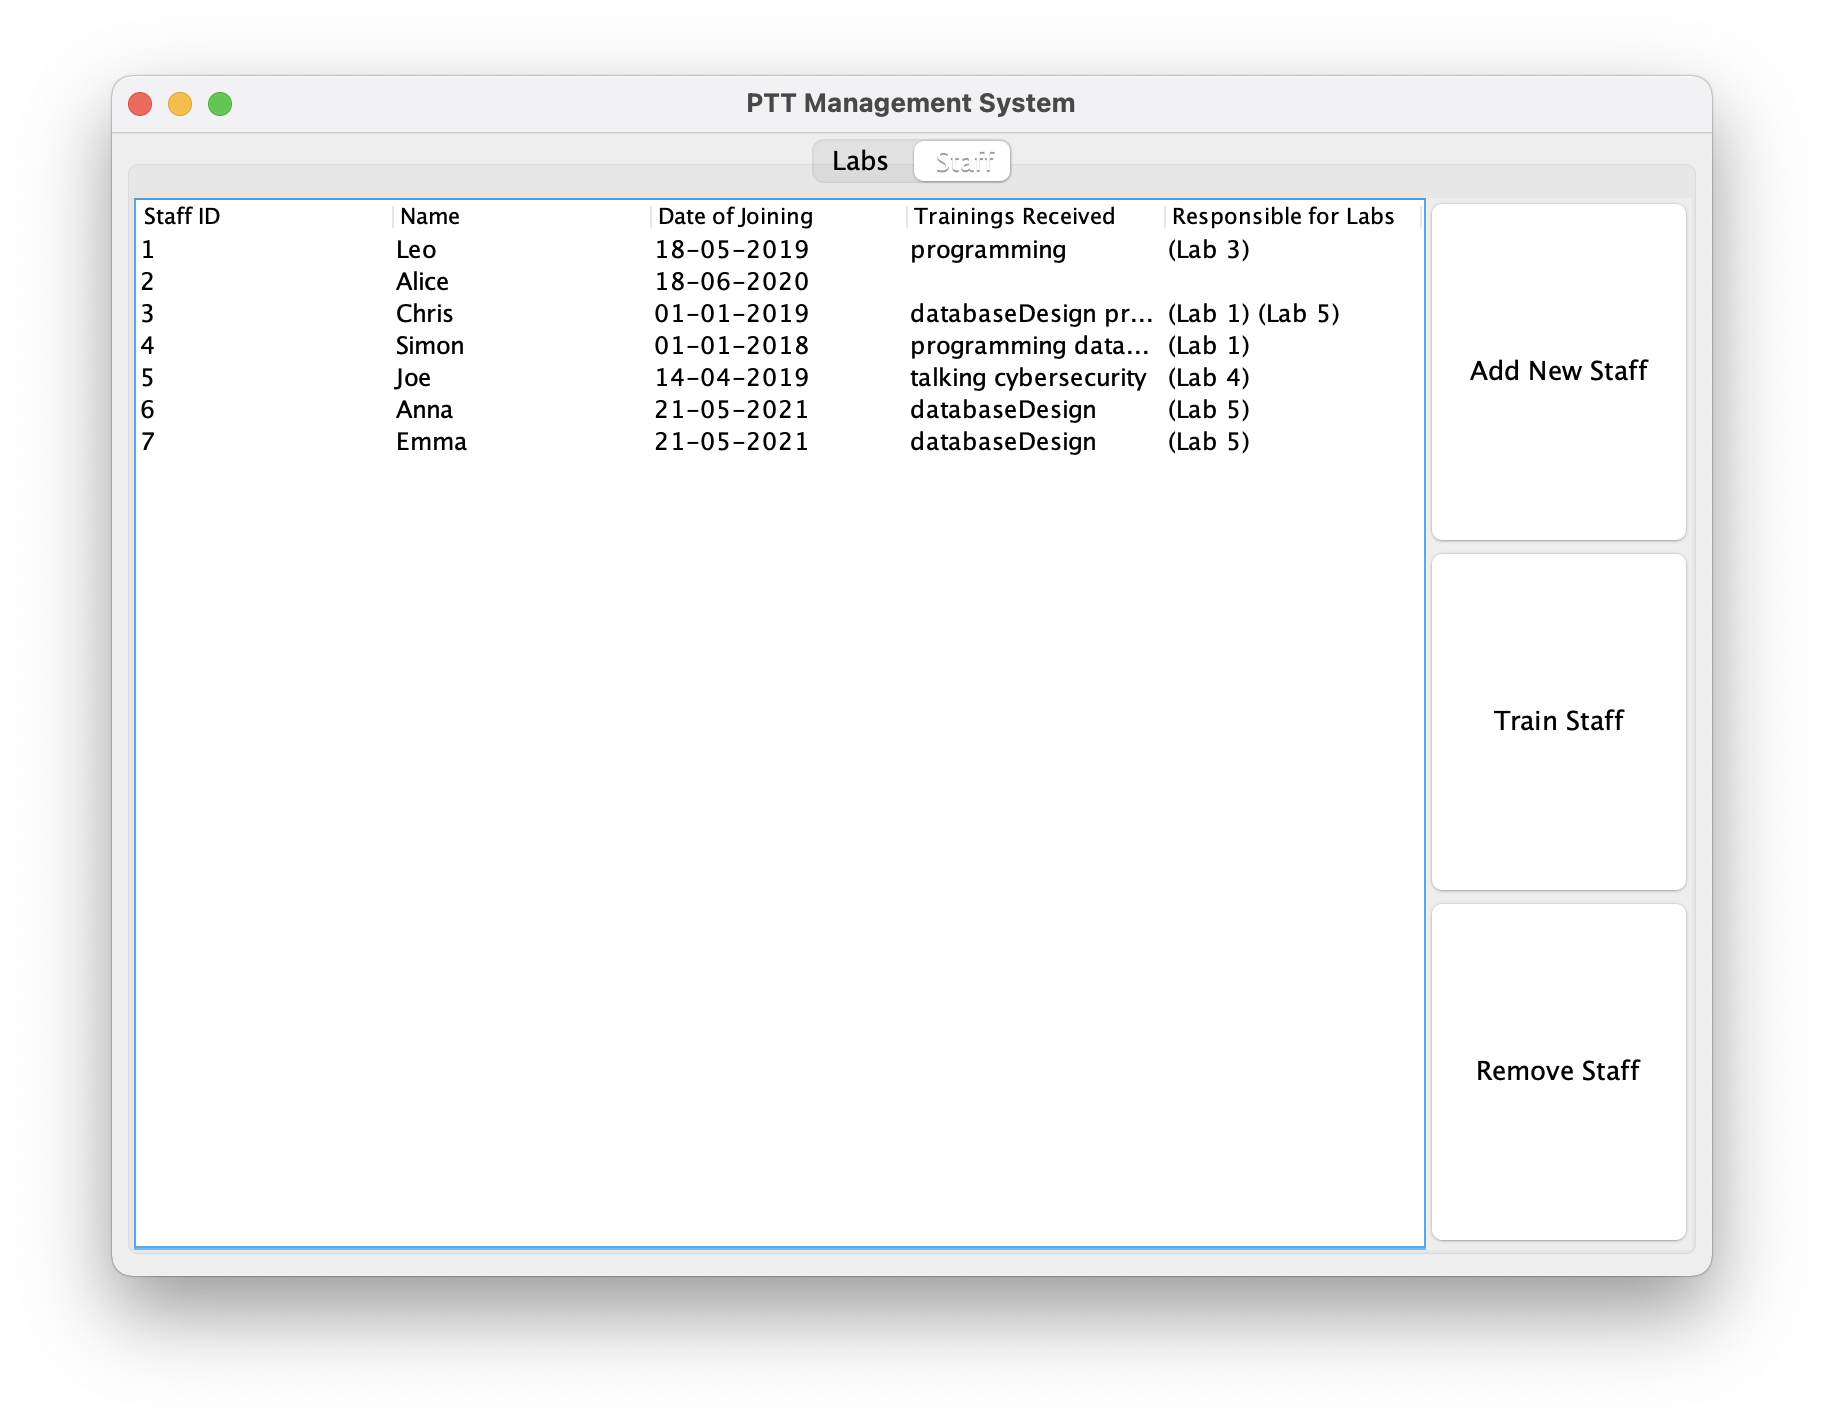Select the Staff tab
This screenshot has height=1424, width=1824.
click(963, 160)
